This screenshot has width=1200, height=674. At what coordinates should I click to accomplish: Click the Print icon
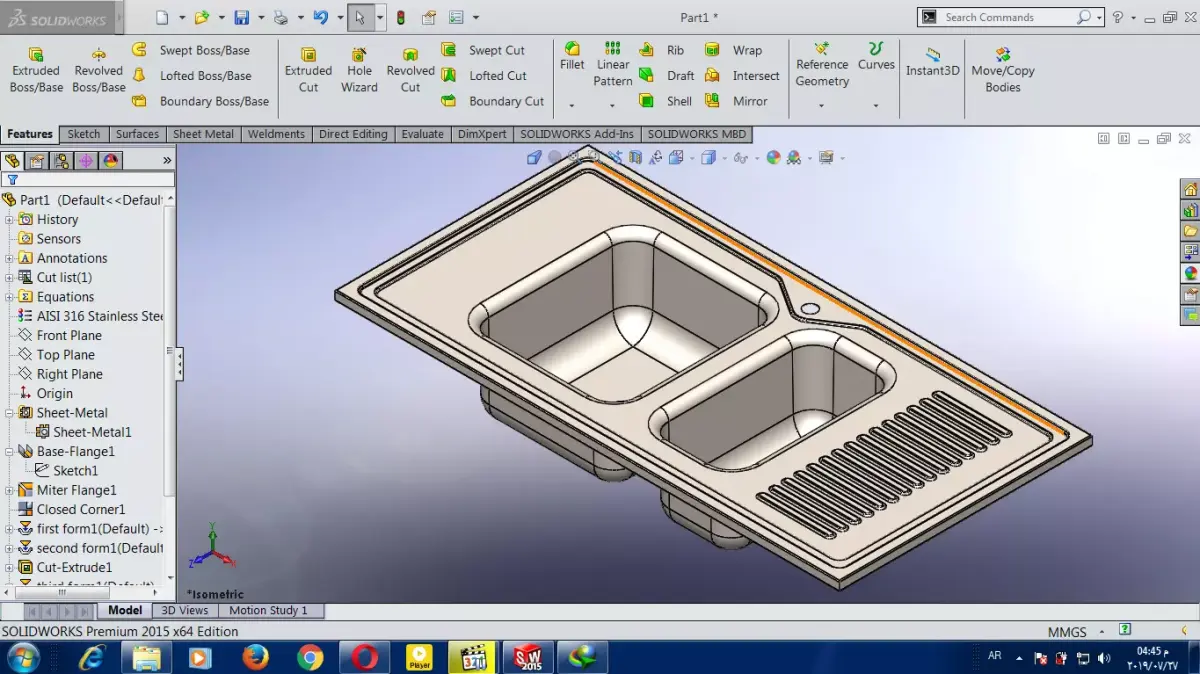click(281, 17)
